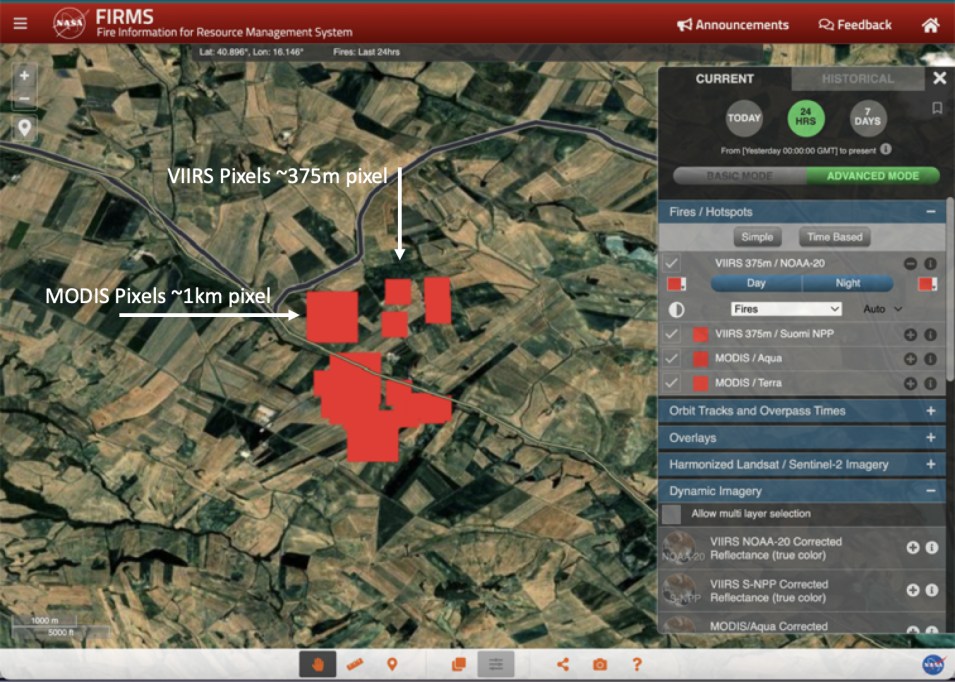Open the Auto dropdown
Image resolution: width=955 pixels, height=682 pixels.
point(883,309)
